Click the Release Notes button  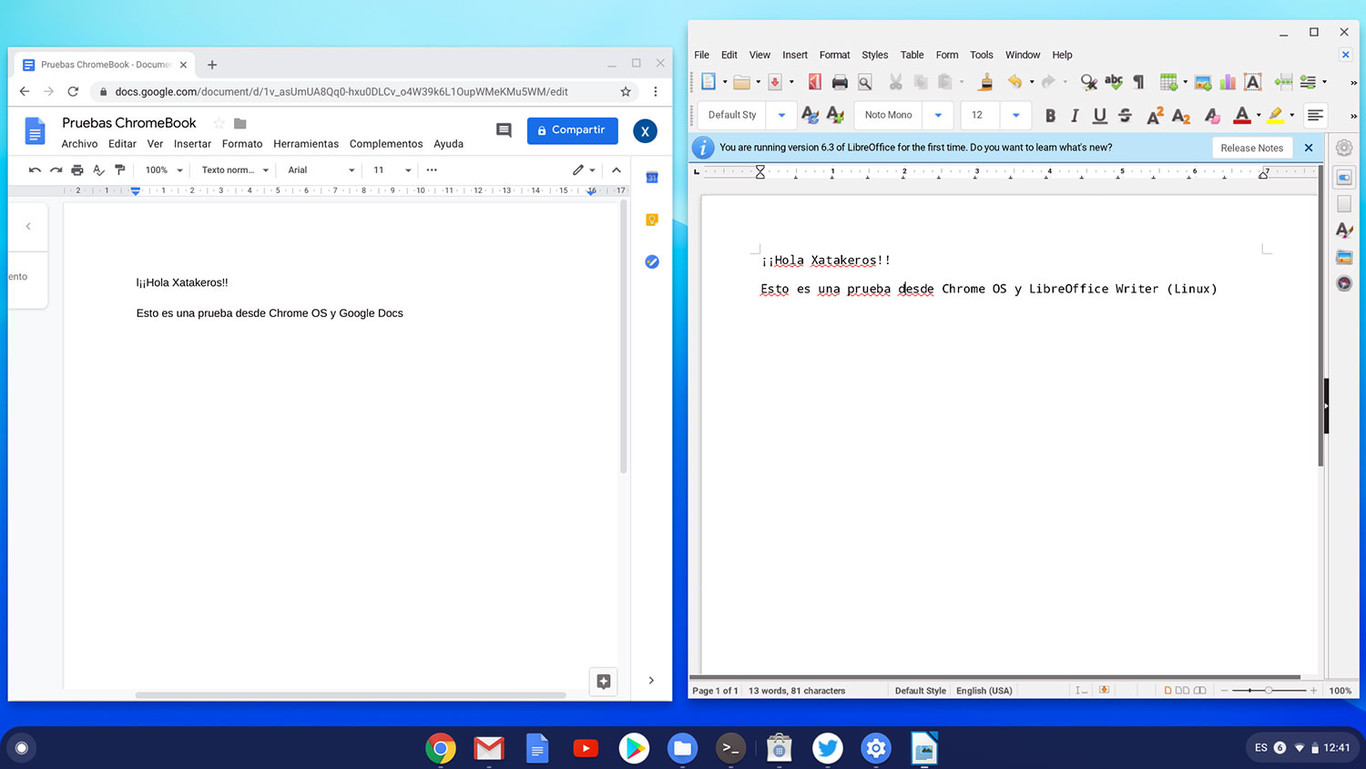(1252, 147)
